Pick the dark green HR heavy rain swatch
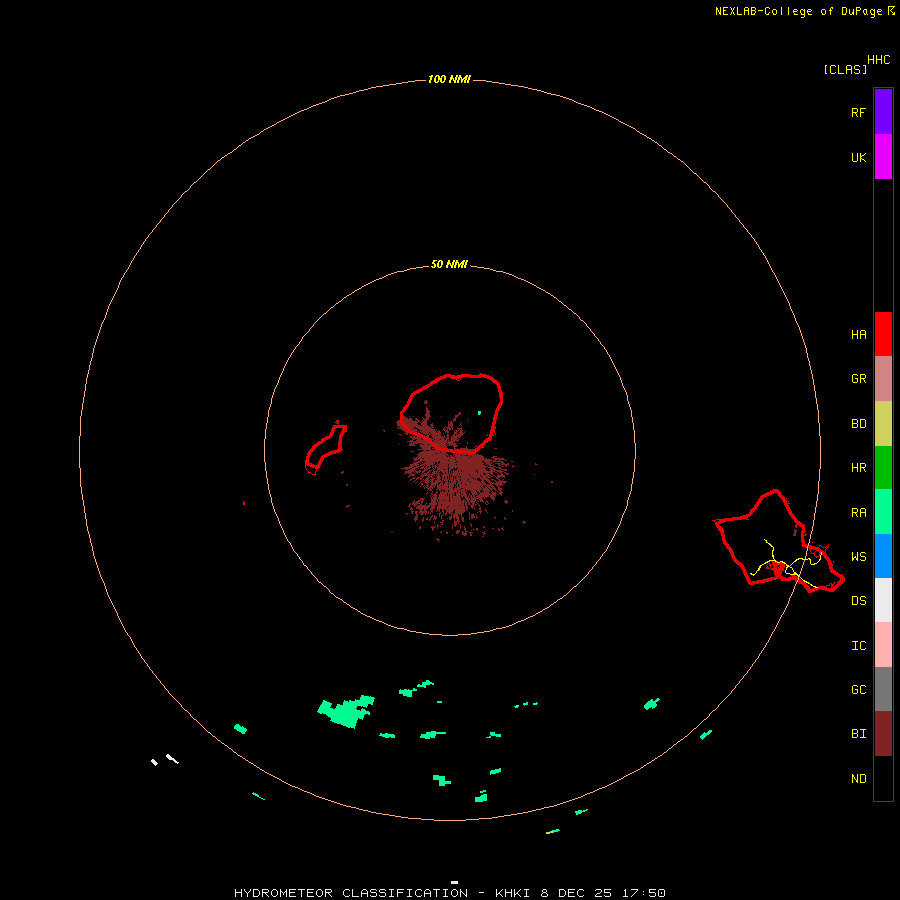Image resolution: width=900 pixels, height=900 pixels. (883, 468)
